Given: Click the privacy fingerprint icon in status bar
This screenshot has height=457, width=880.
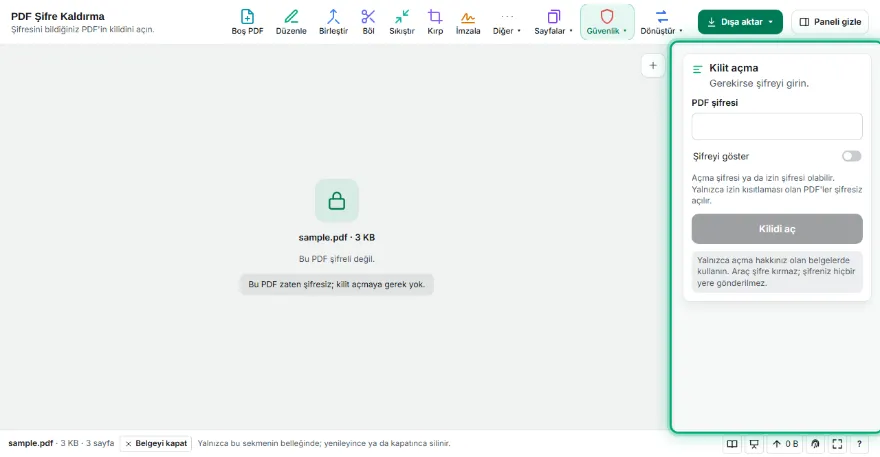Looking at the screenshot, I should tap(815, 444).
